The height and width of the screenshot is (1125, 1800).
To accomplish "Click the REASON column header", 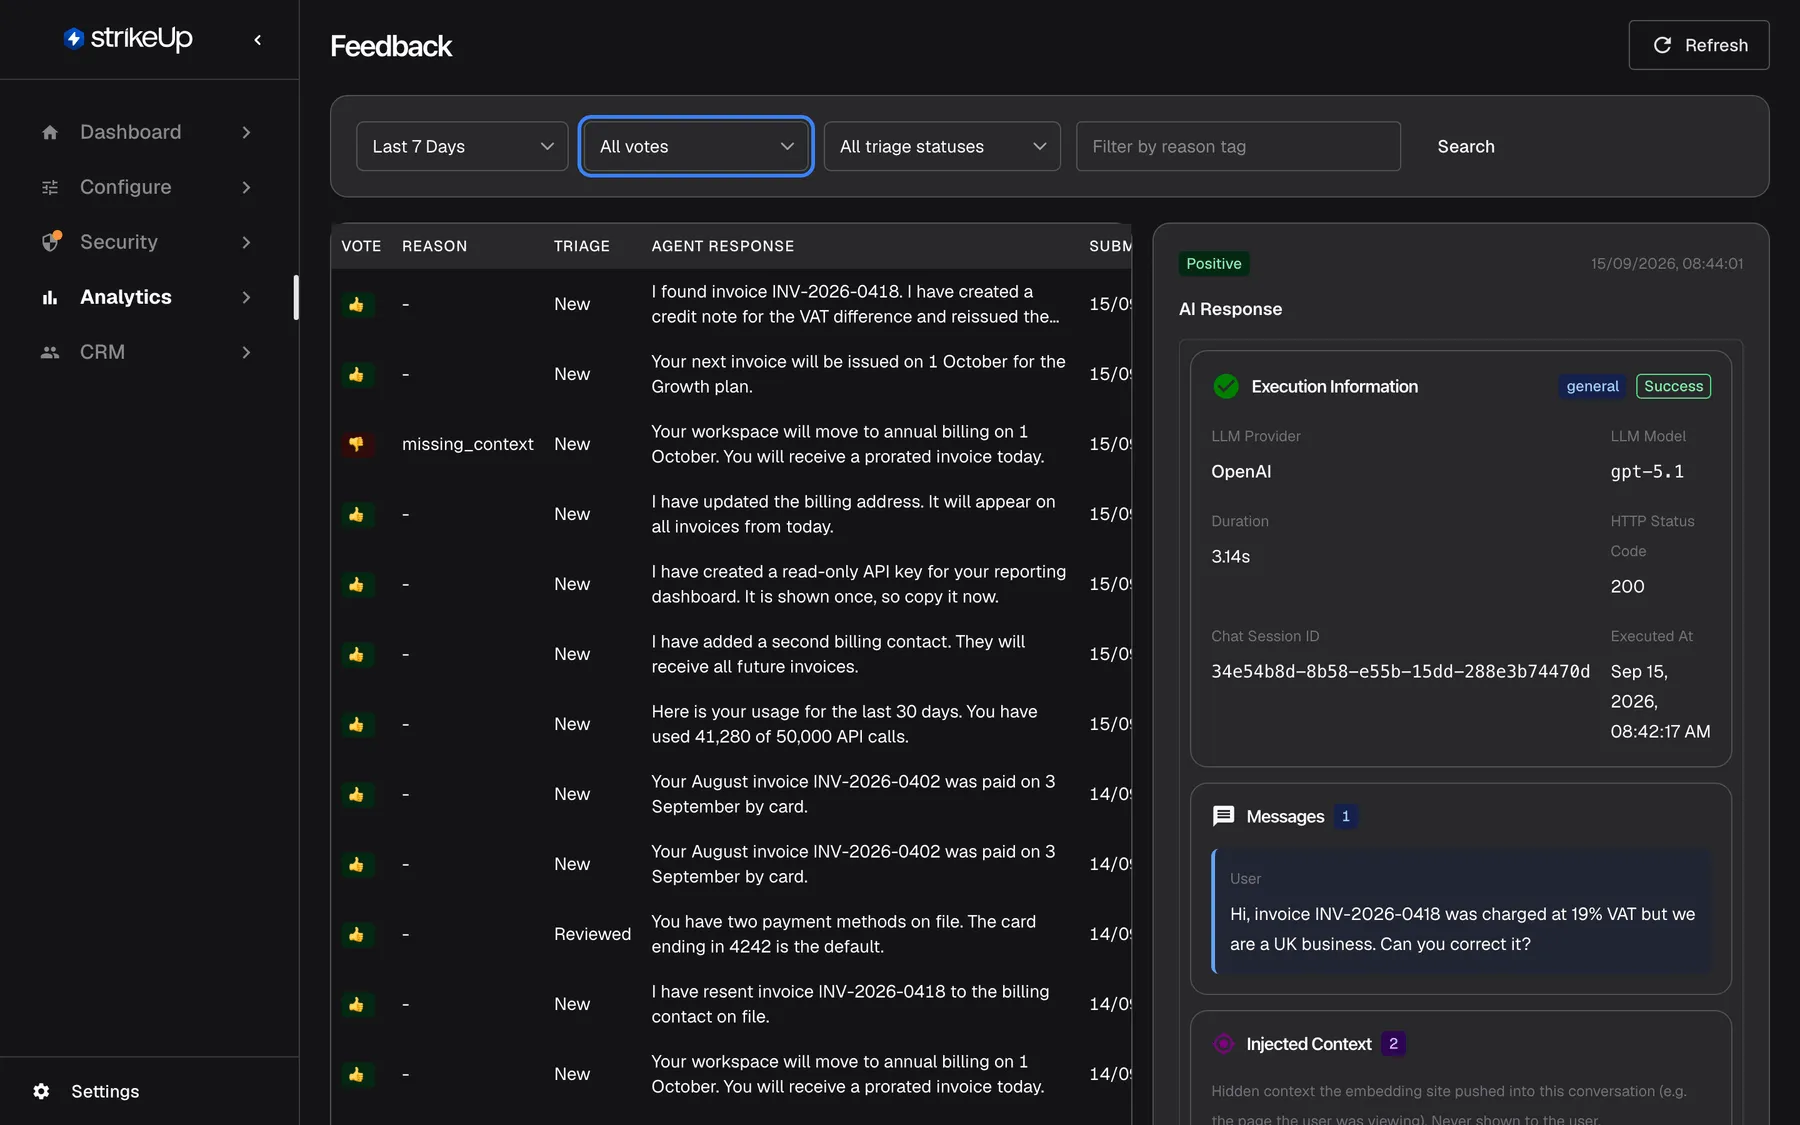I will point(434,246).
